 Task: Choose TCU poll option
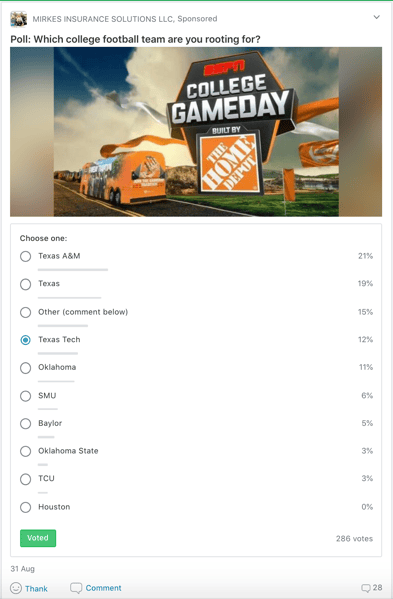coord(26,479)
